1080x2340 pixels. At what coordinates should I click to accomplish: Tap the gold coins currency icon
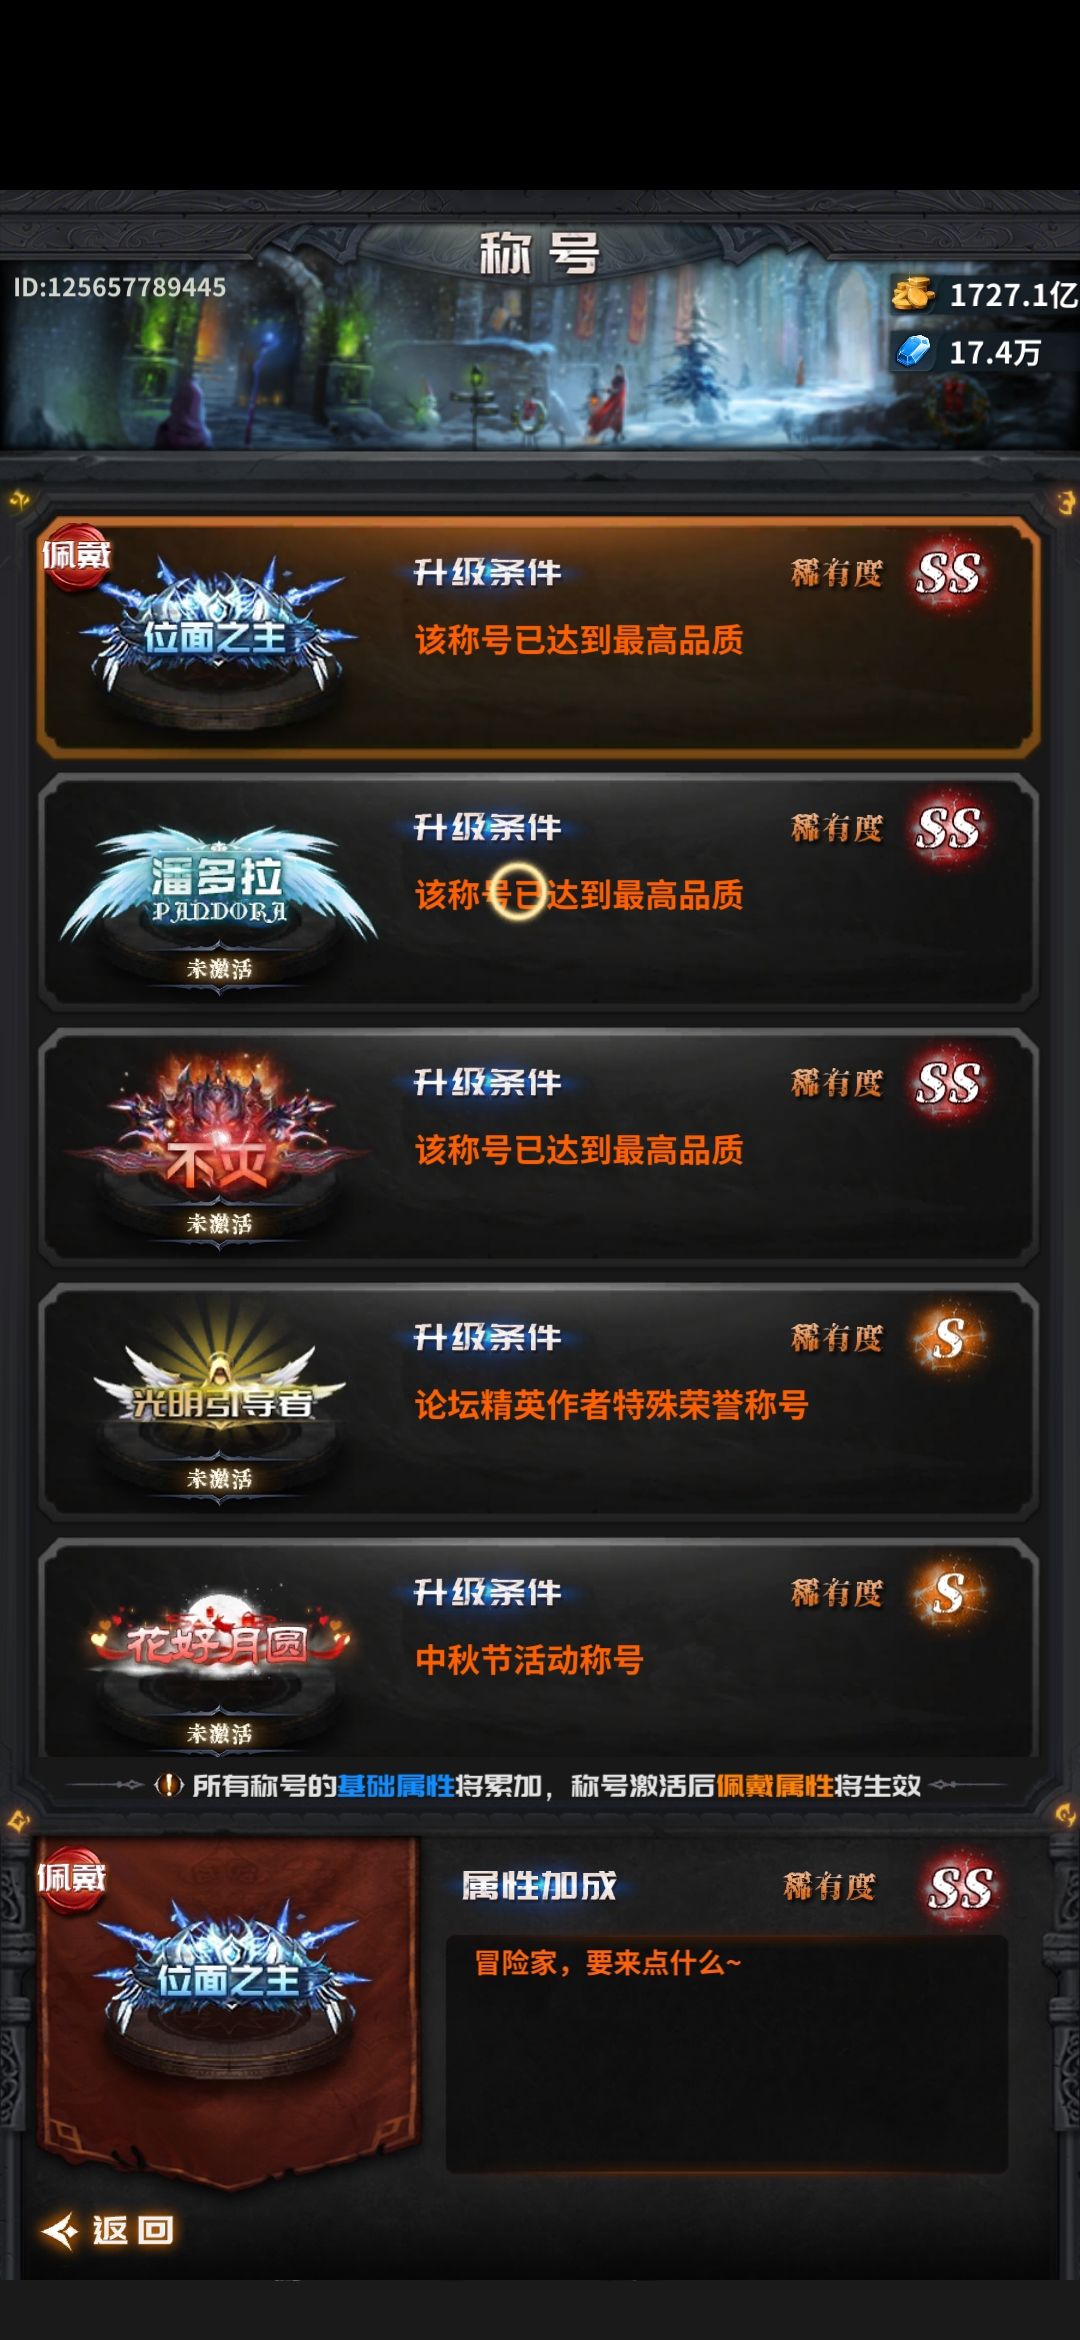tap(913, 295)
